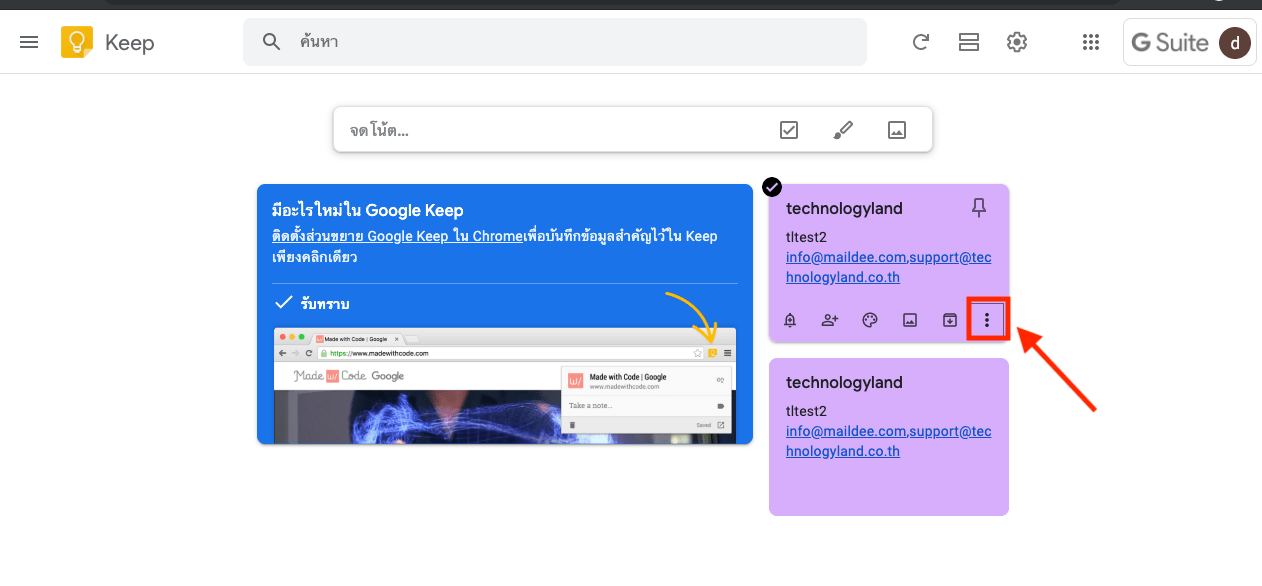Deselect the selected technologyland note checkmark

click(x=772, y=187)
